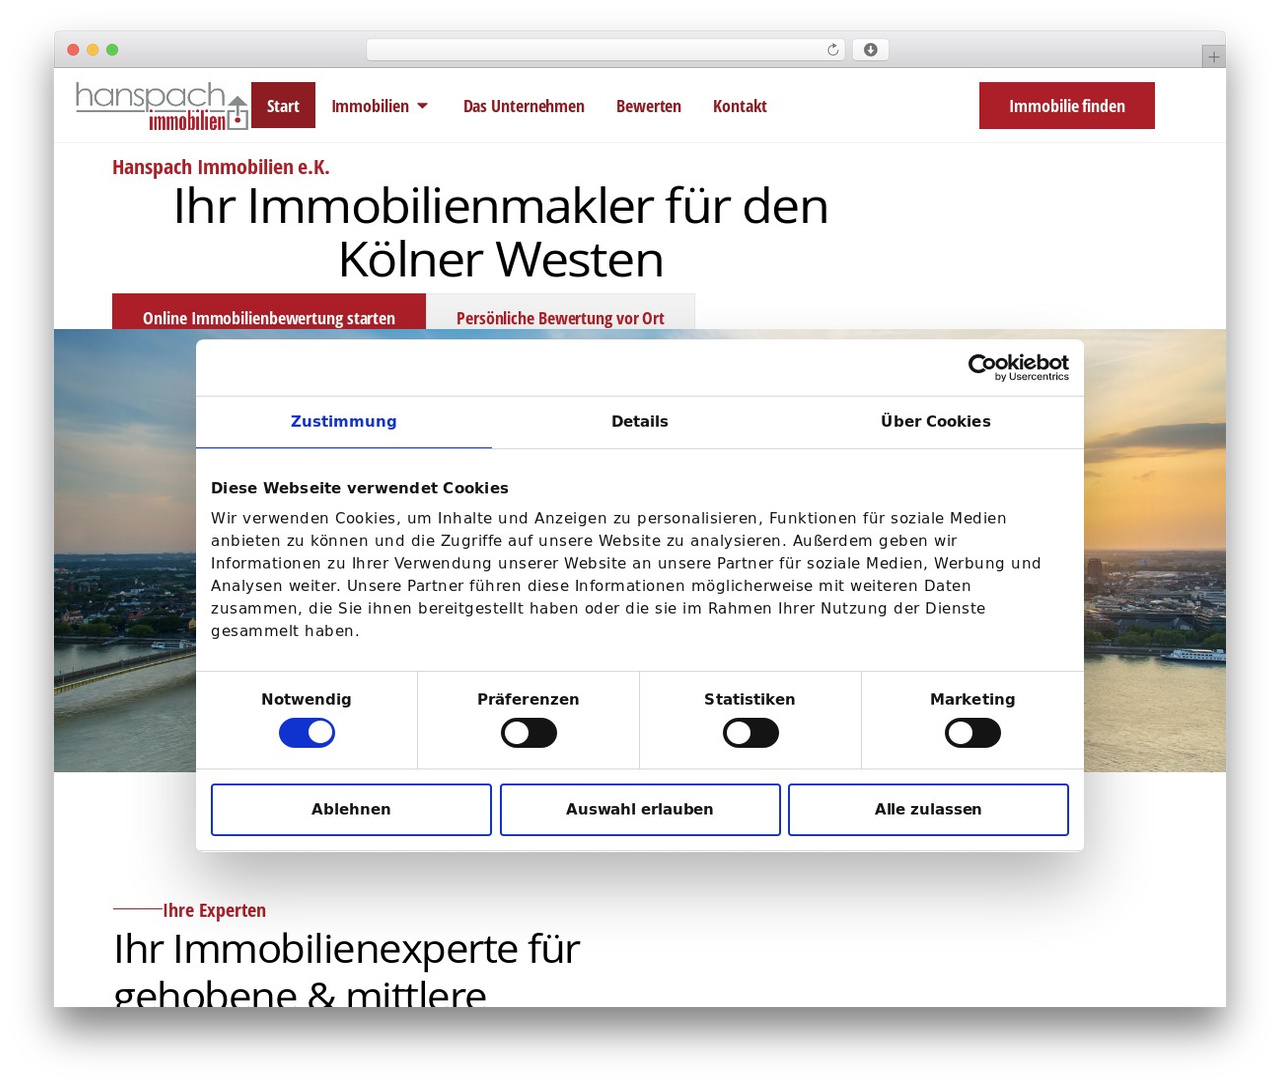The height and width of the screenshot is (1084, 1280).
Task: Click the Diese Webseite verwendet Cookies heading
Action: 360,488
